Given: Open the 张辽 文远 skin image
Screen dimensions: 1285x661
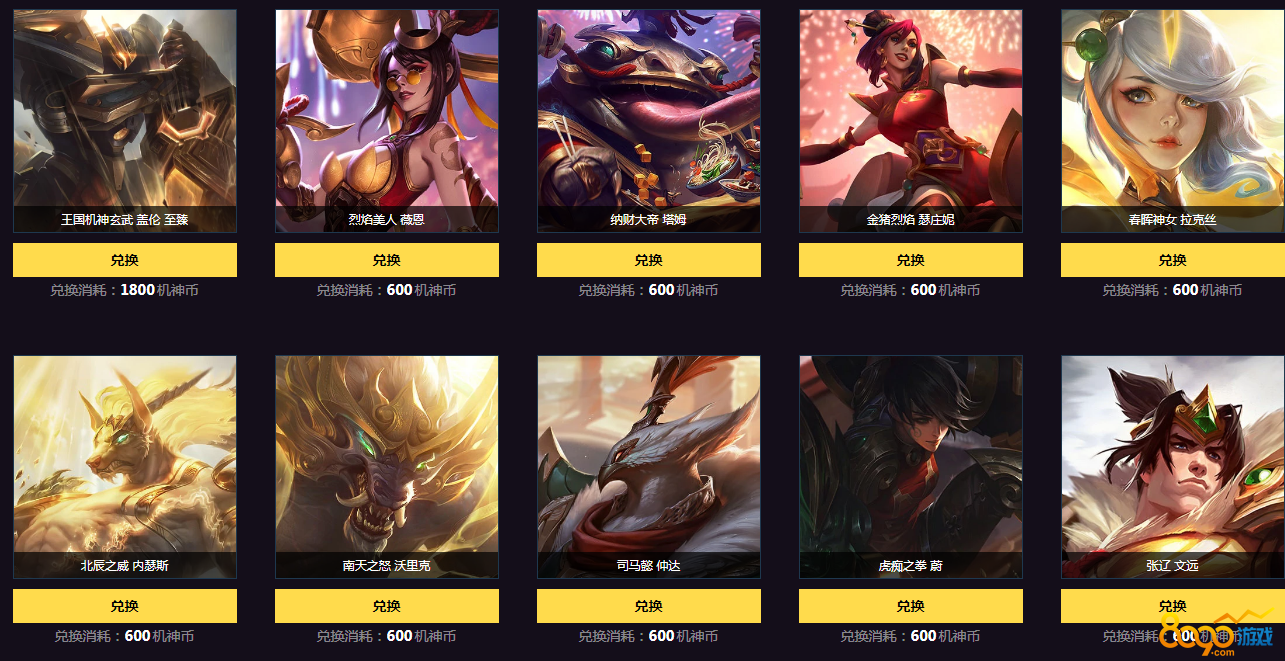Looking at the screenshot, I should (1173, 467).
